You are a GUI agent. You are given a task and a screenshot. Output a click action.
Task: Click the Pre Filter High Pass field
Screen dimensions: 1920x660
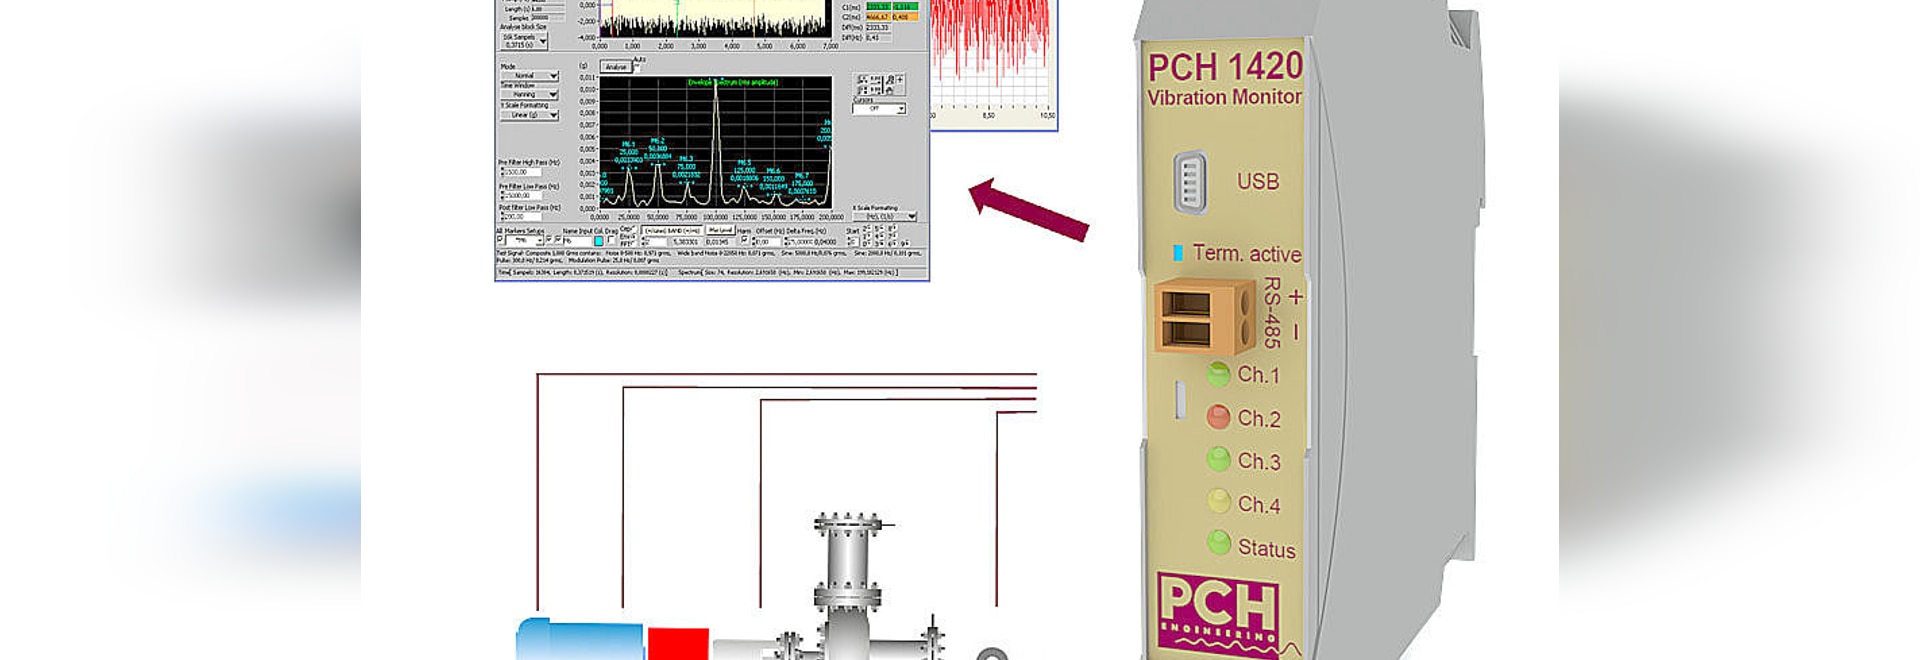point(523,172)
